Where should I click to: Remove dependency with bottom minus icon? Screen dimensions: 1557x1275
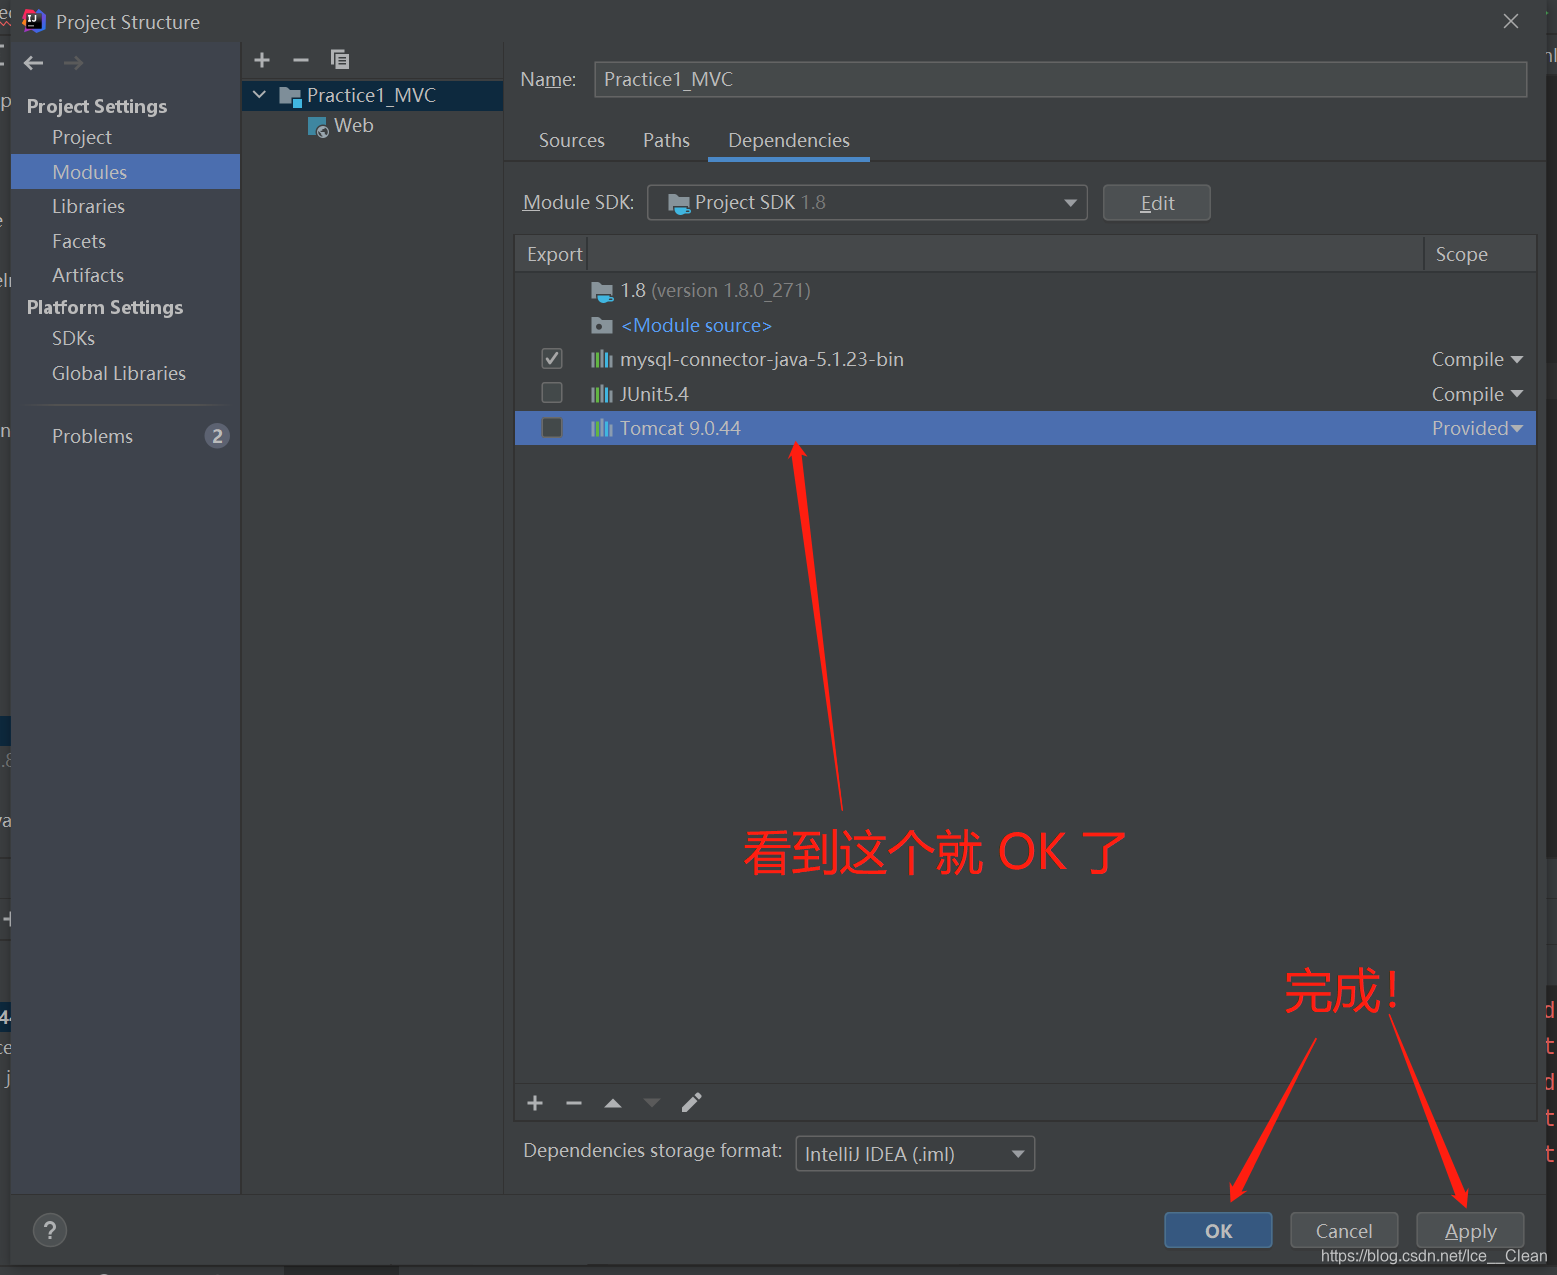574,1103
